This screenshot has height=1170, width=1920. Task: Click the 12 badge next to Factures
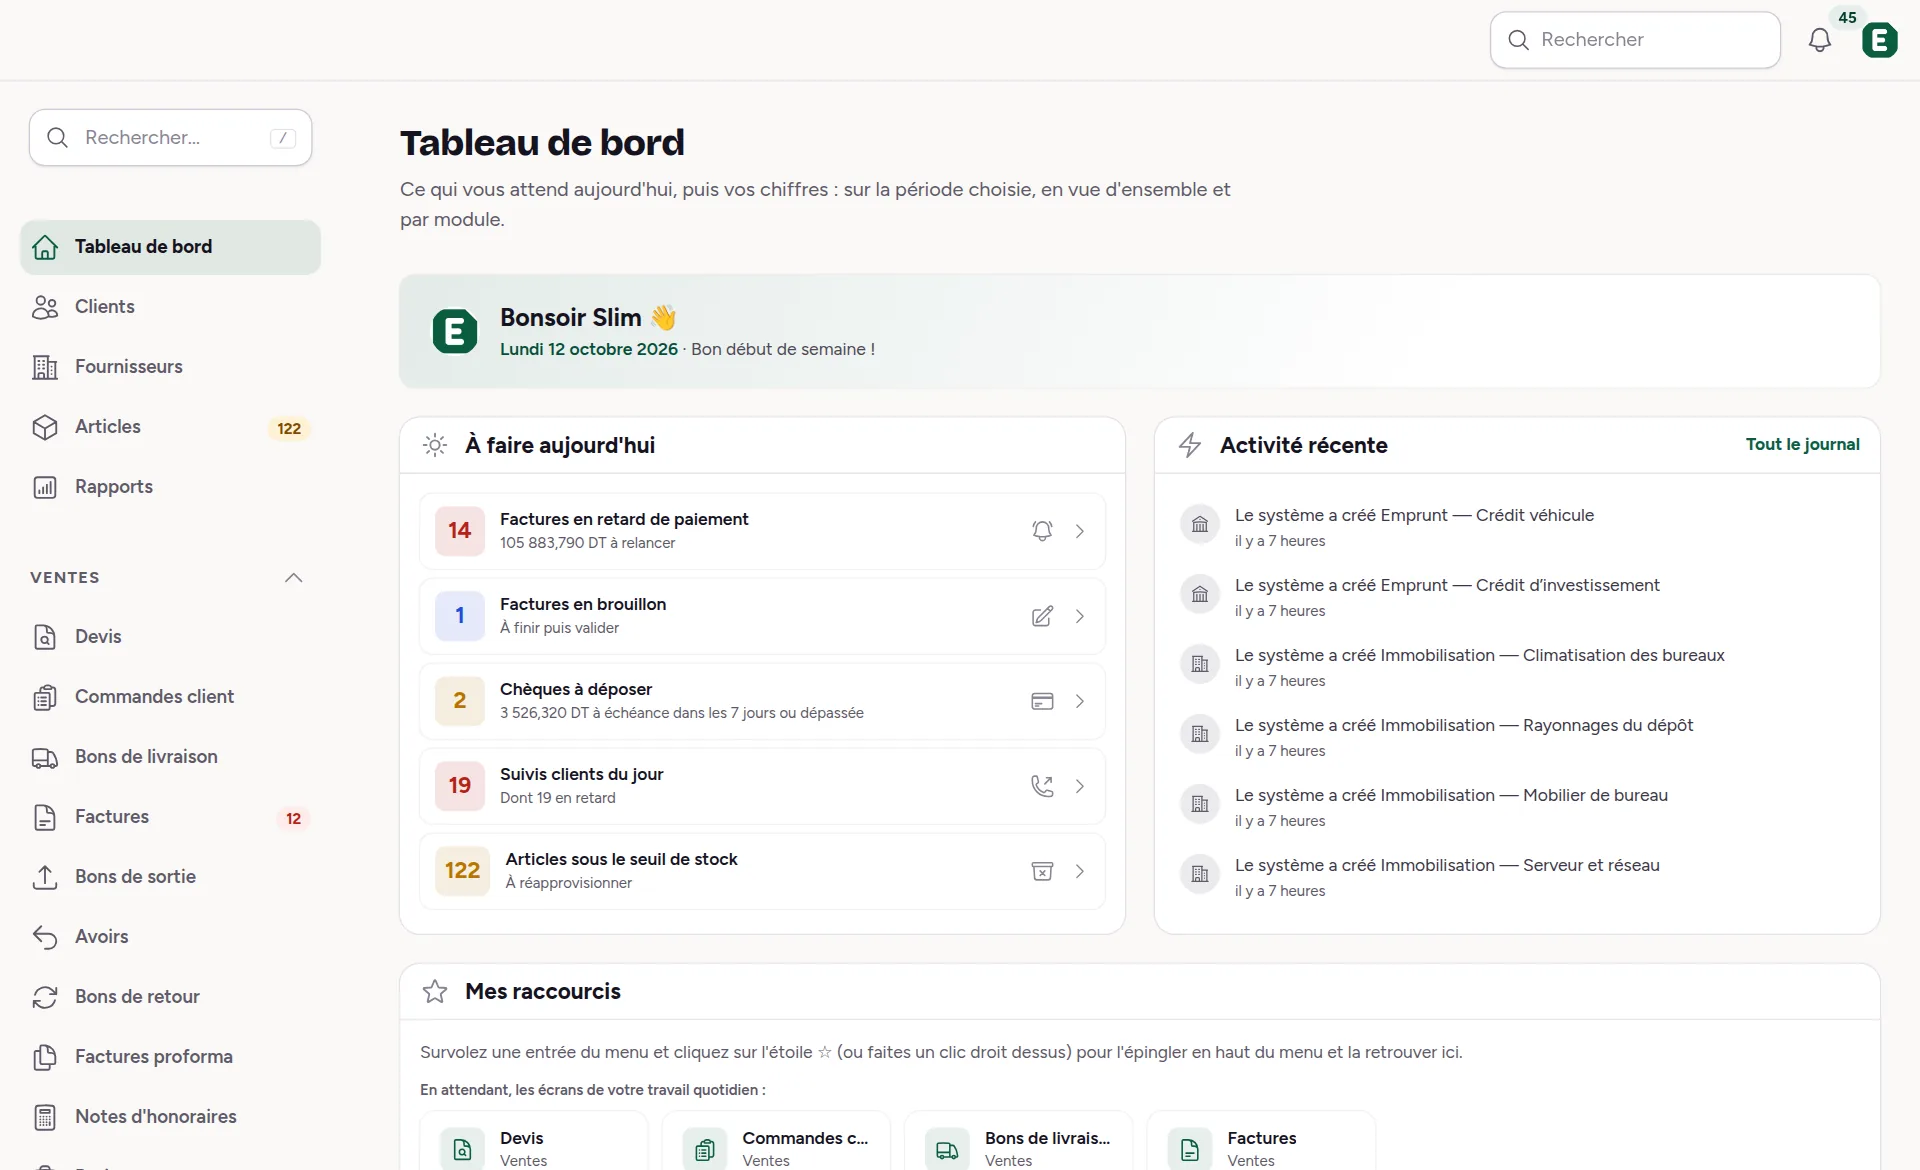pyautogui.click(x=293, y=818)
